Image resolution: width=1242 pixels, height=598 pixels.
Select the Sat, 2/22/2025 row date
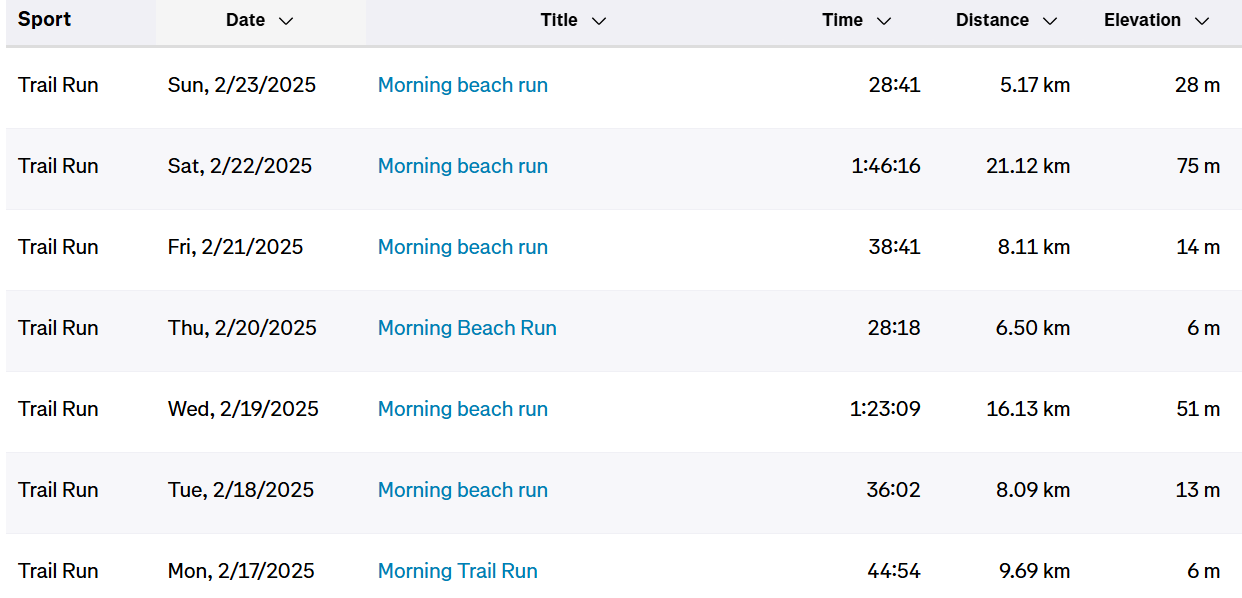pos(240,166)
